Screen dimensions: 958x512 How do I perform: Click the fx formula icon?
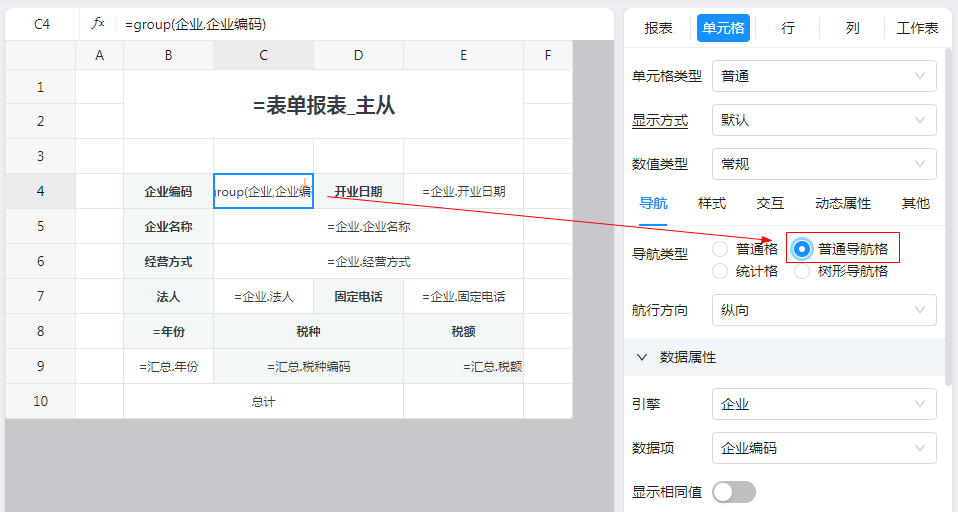(97, 23)
